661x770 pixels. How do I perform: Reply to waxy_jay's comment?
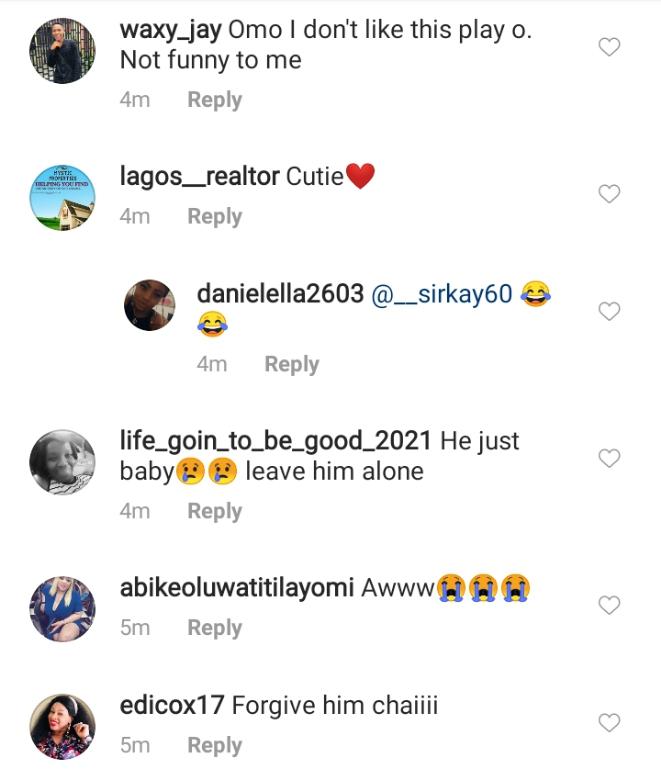[x=215, y=100]
